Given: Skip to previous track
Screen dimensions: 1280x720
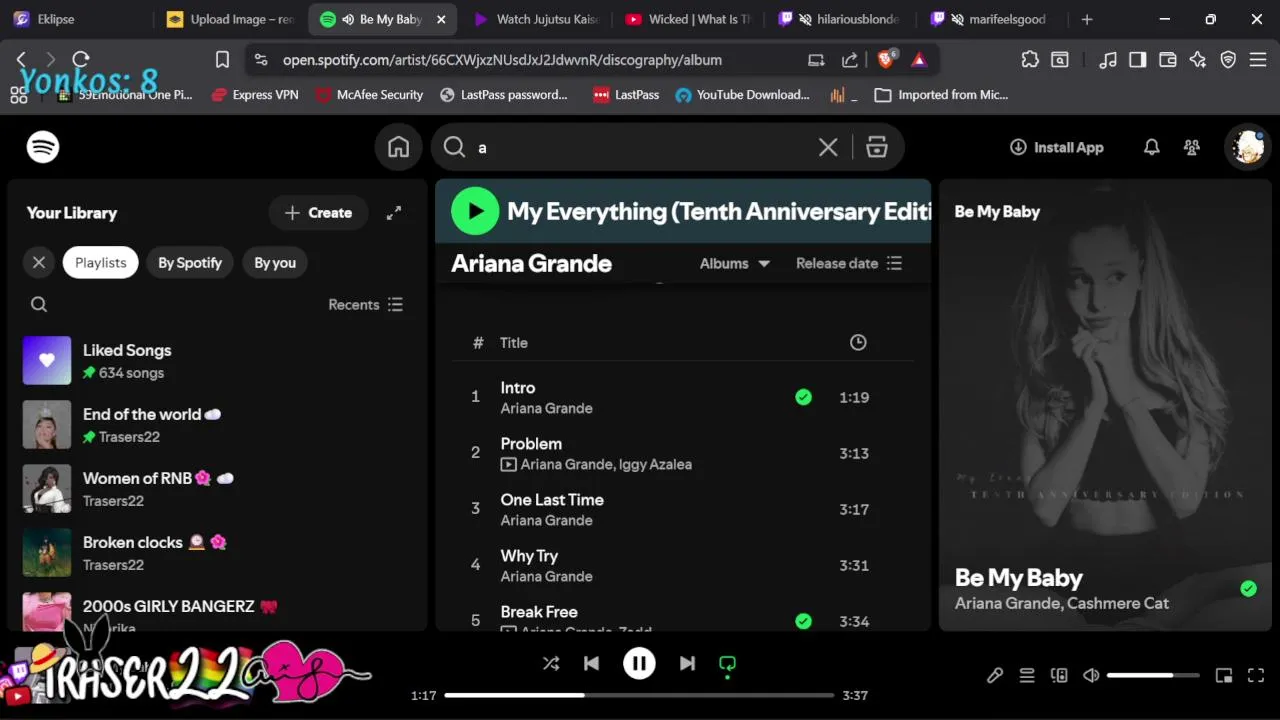Looking at the screenshot, I should tap(591, 663).
